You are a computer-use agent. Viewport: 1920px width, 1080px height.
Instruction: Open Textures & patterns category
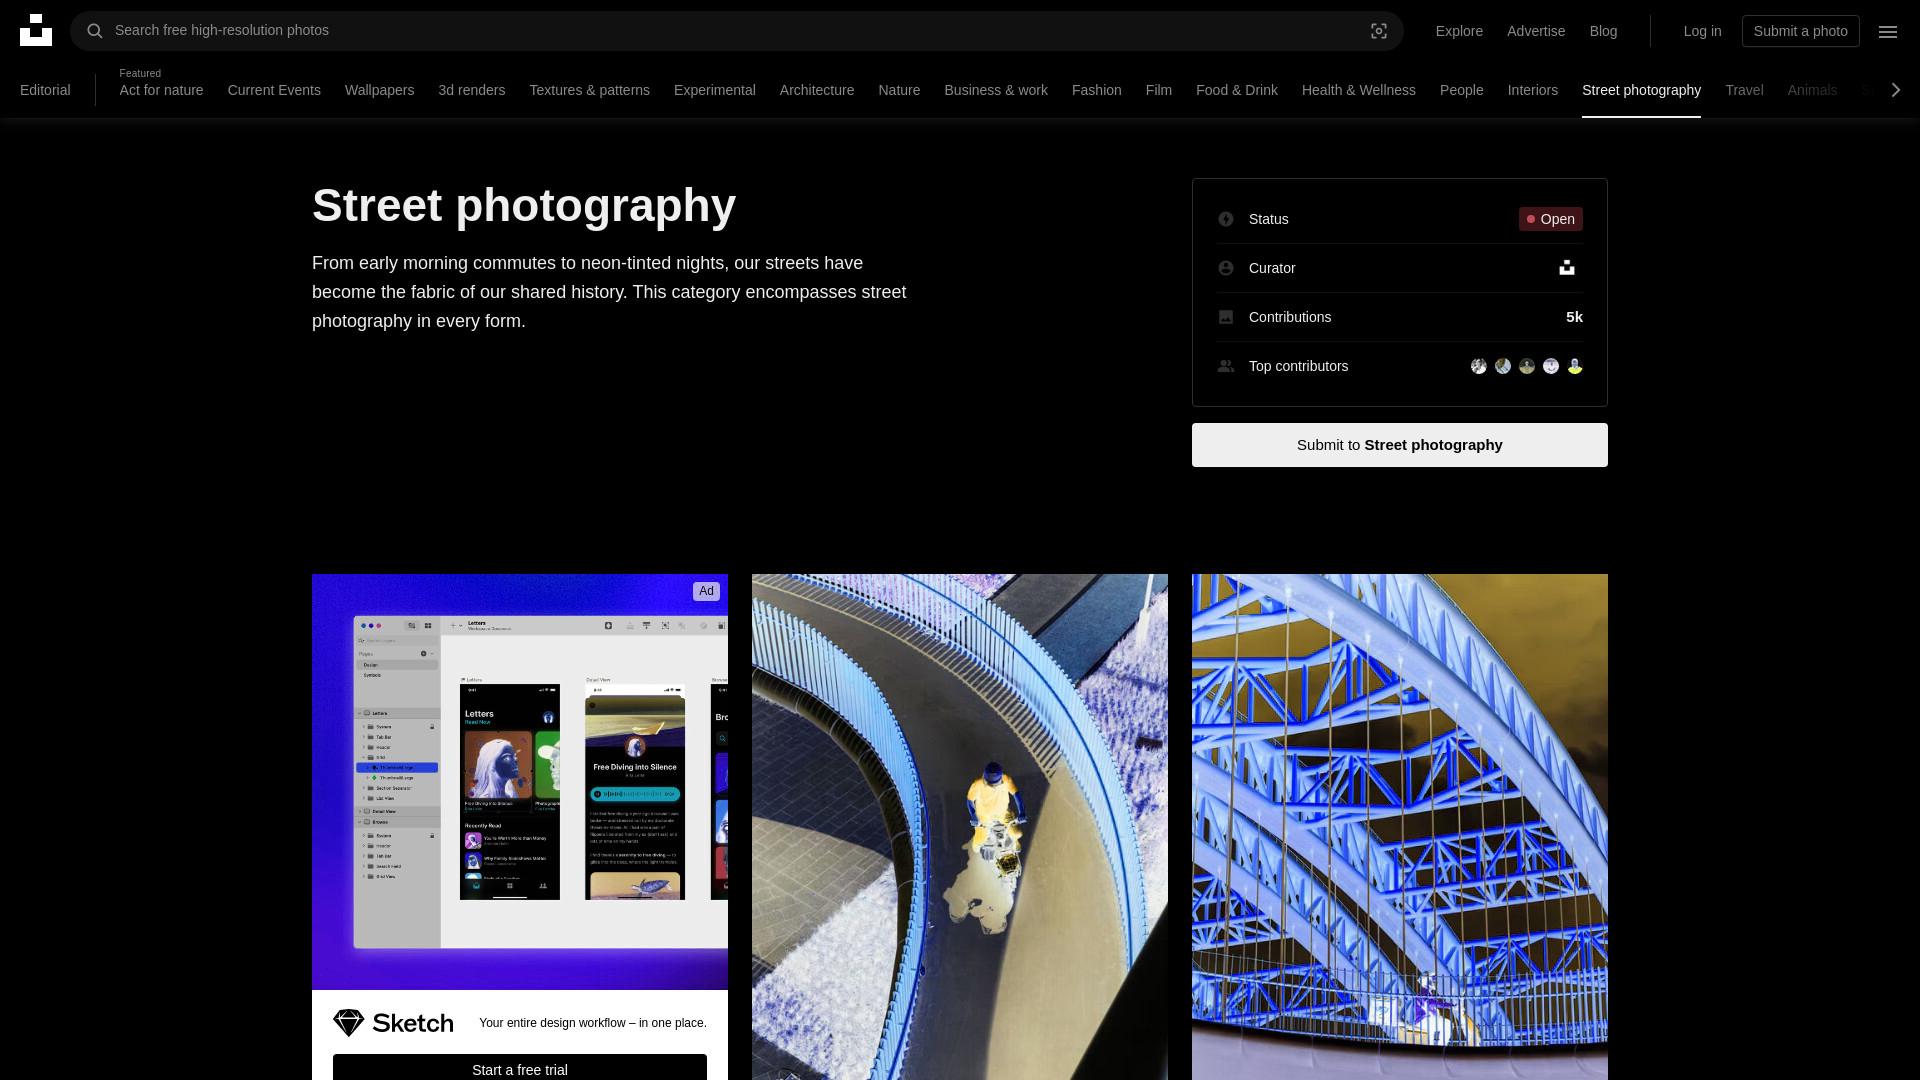click(589, 90)
